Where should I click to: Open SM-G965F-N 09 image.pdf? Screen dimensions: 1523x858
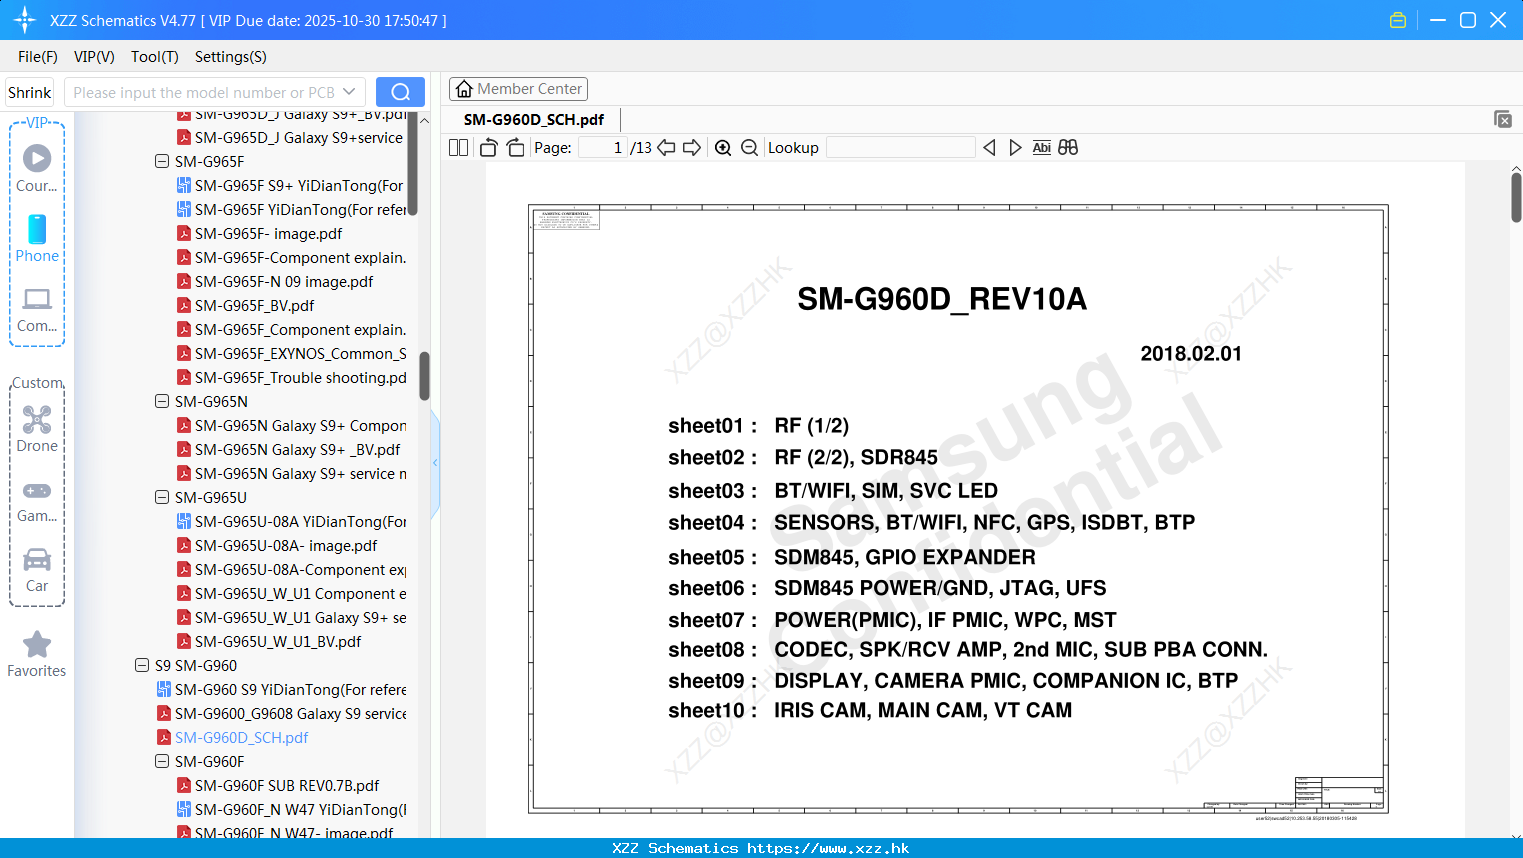pos(275,281)
